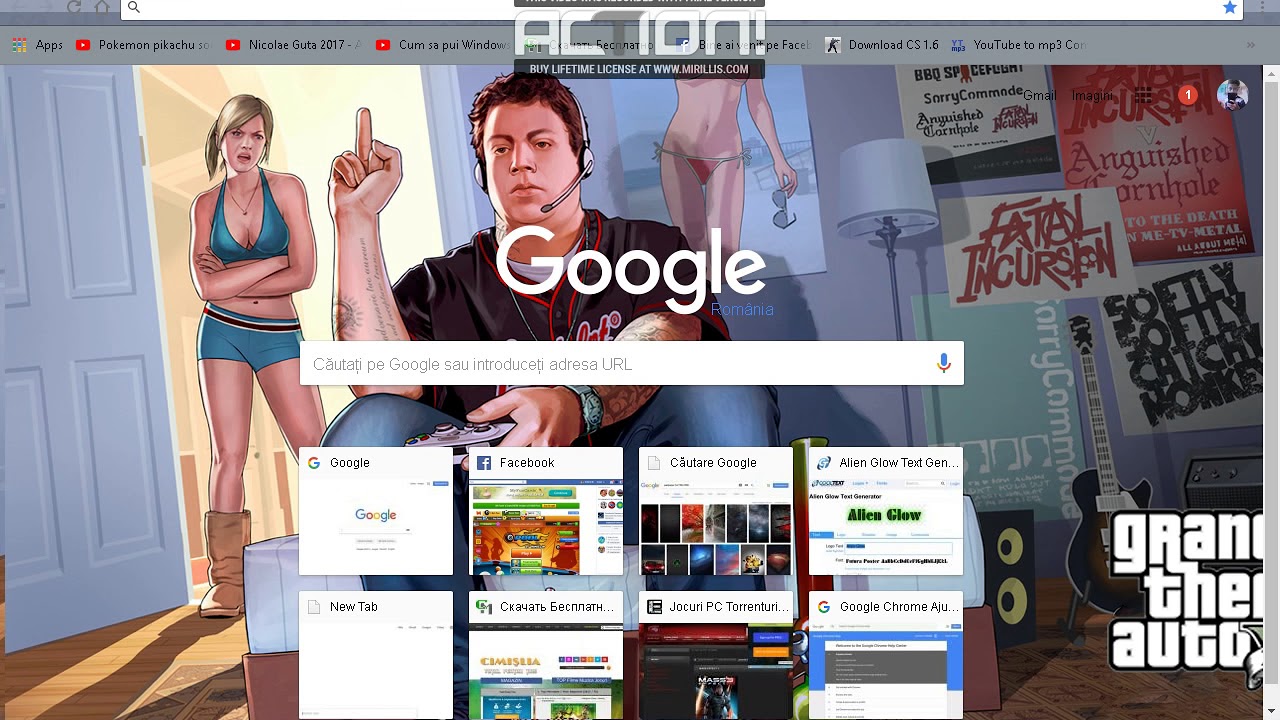
Task: Open the Căutare Google tile
Action: tap(716, 511)
